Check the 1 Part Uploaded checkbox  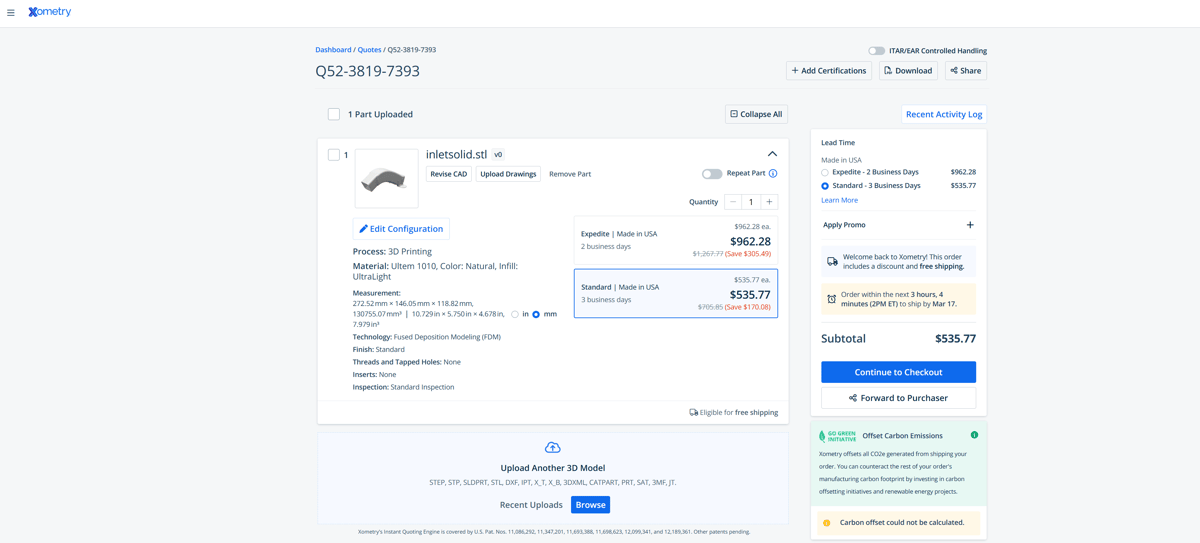pyautogui.click(x=334, y=114)
